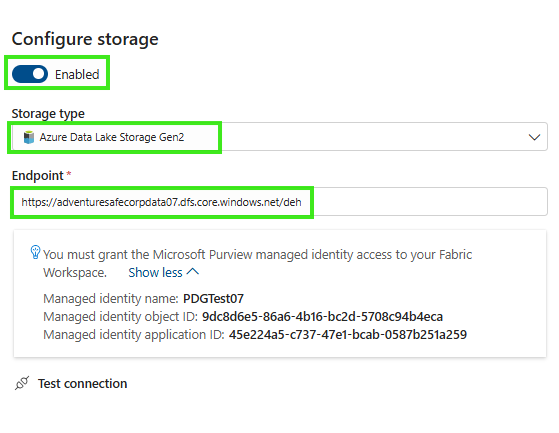The height and width of the screenshot is (433, 559).
Task: Click the Configure storage heading
Action: pos(85,39)
